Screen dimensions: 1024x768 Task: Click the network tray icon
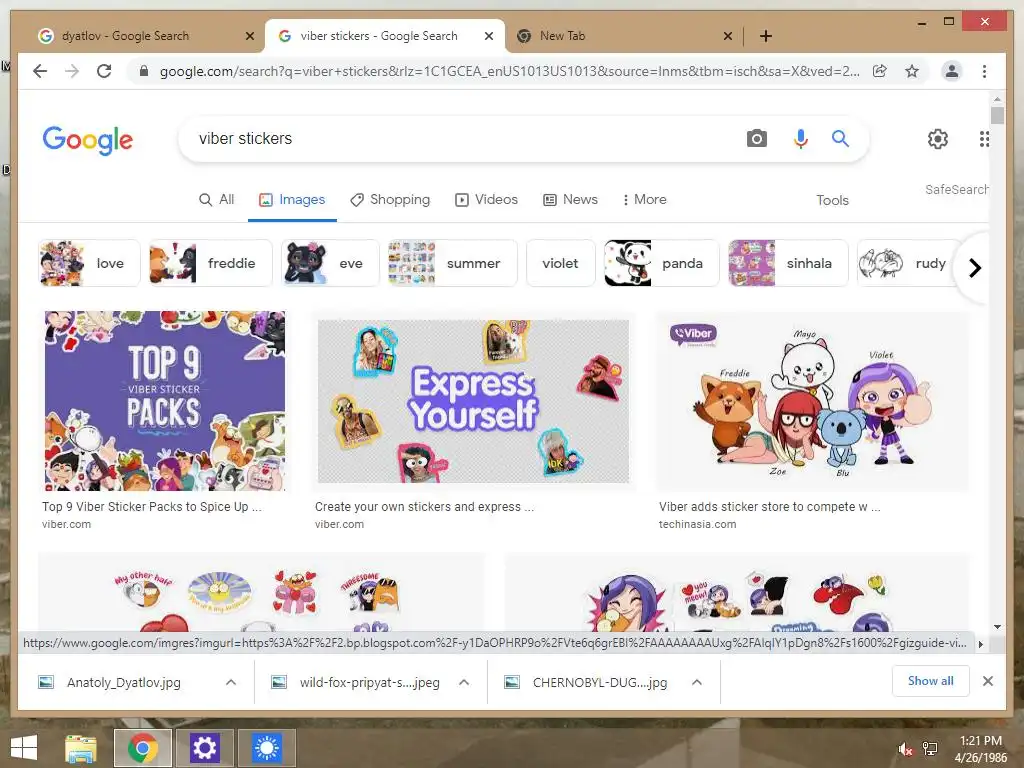click(929, 749)
